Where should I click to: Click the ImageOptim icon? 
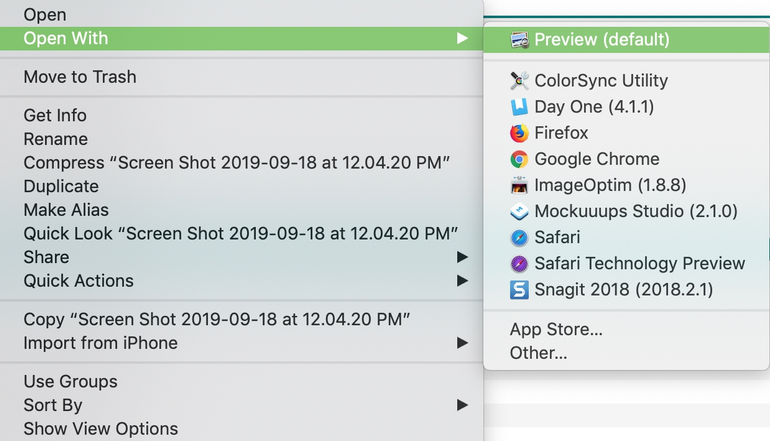[519, 185]
